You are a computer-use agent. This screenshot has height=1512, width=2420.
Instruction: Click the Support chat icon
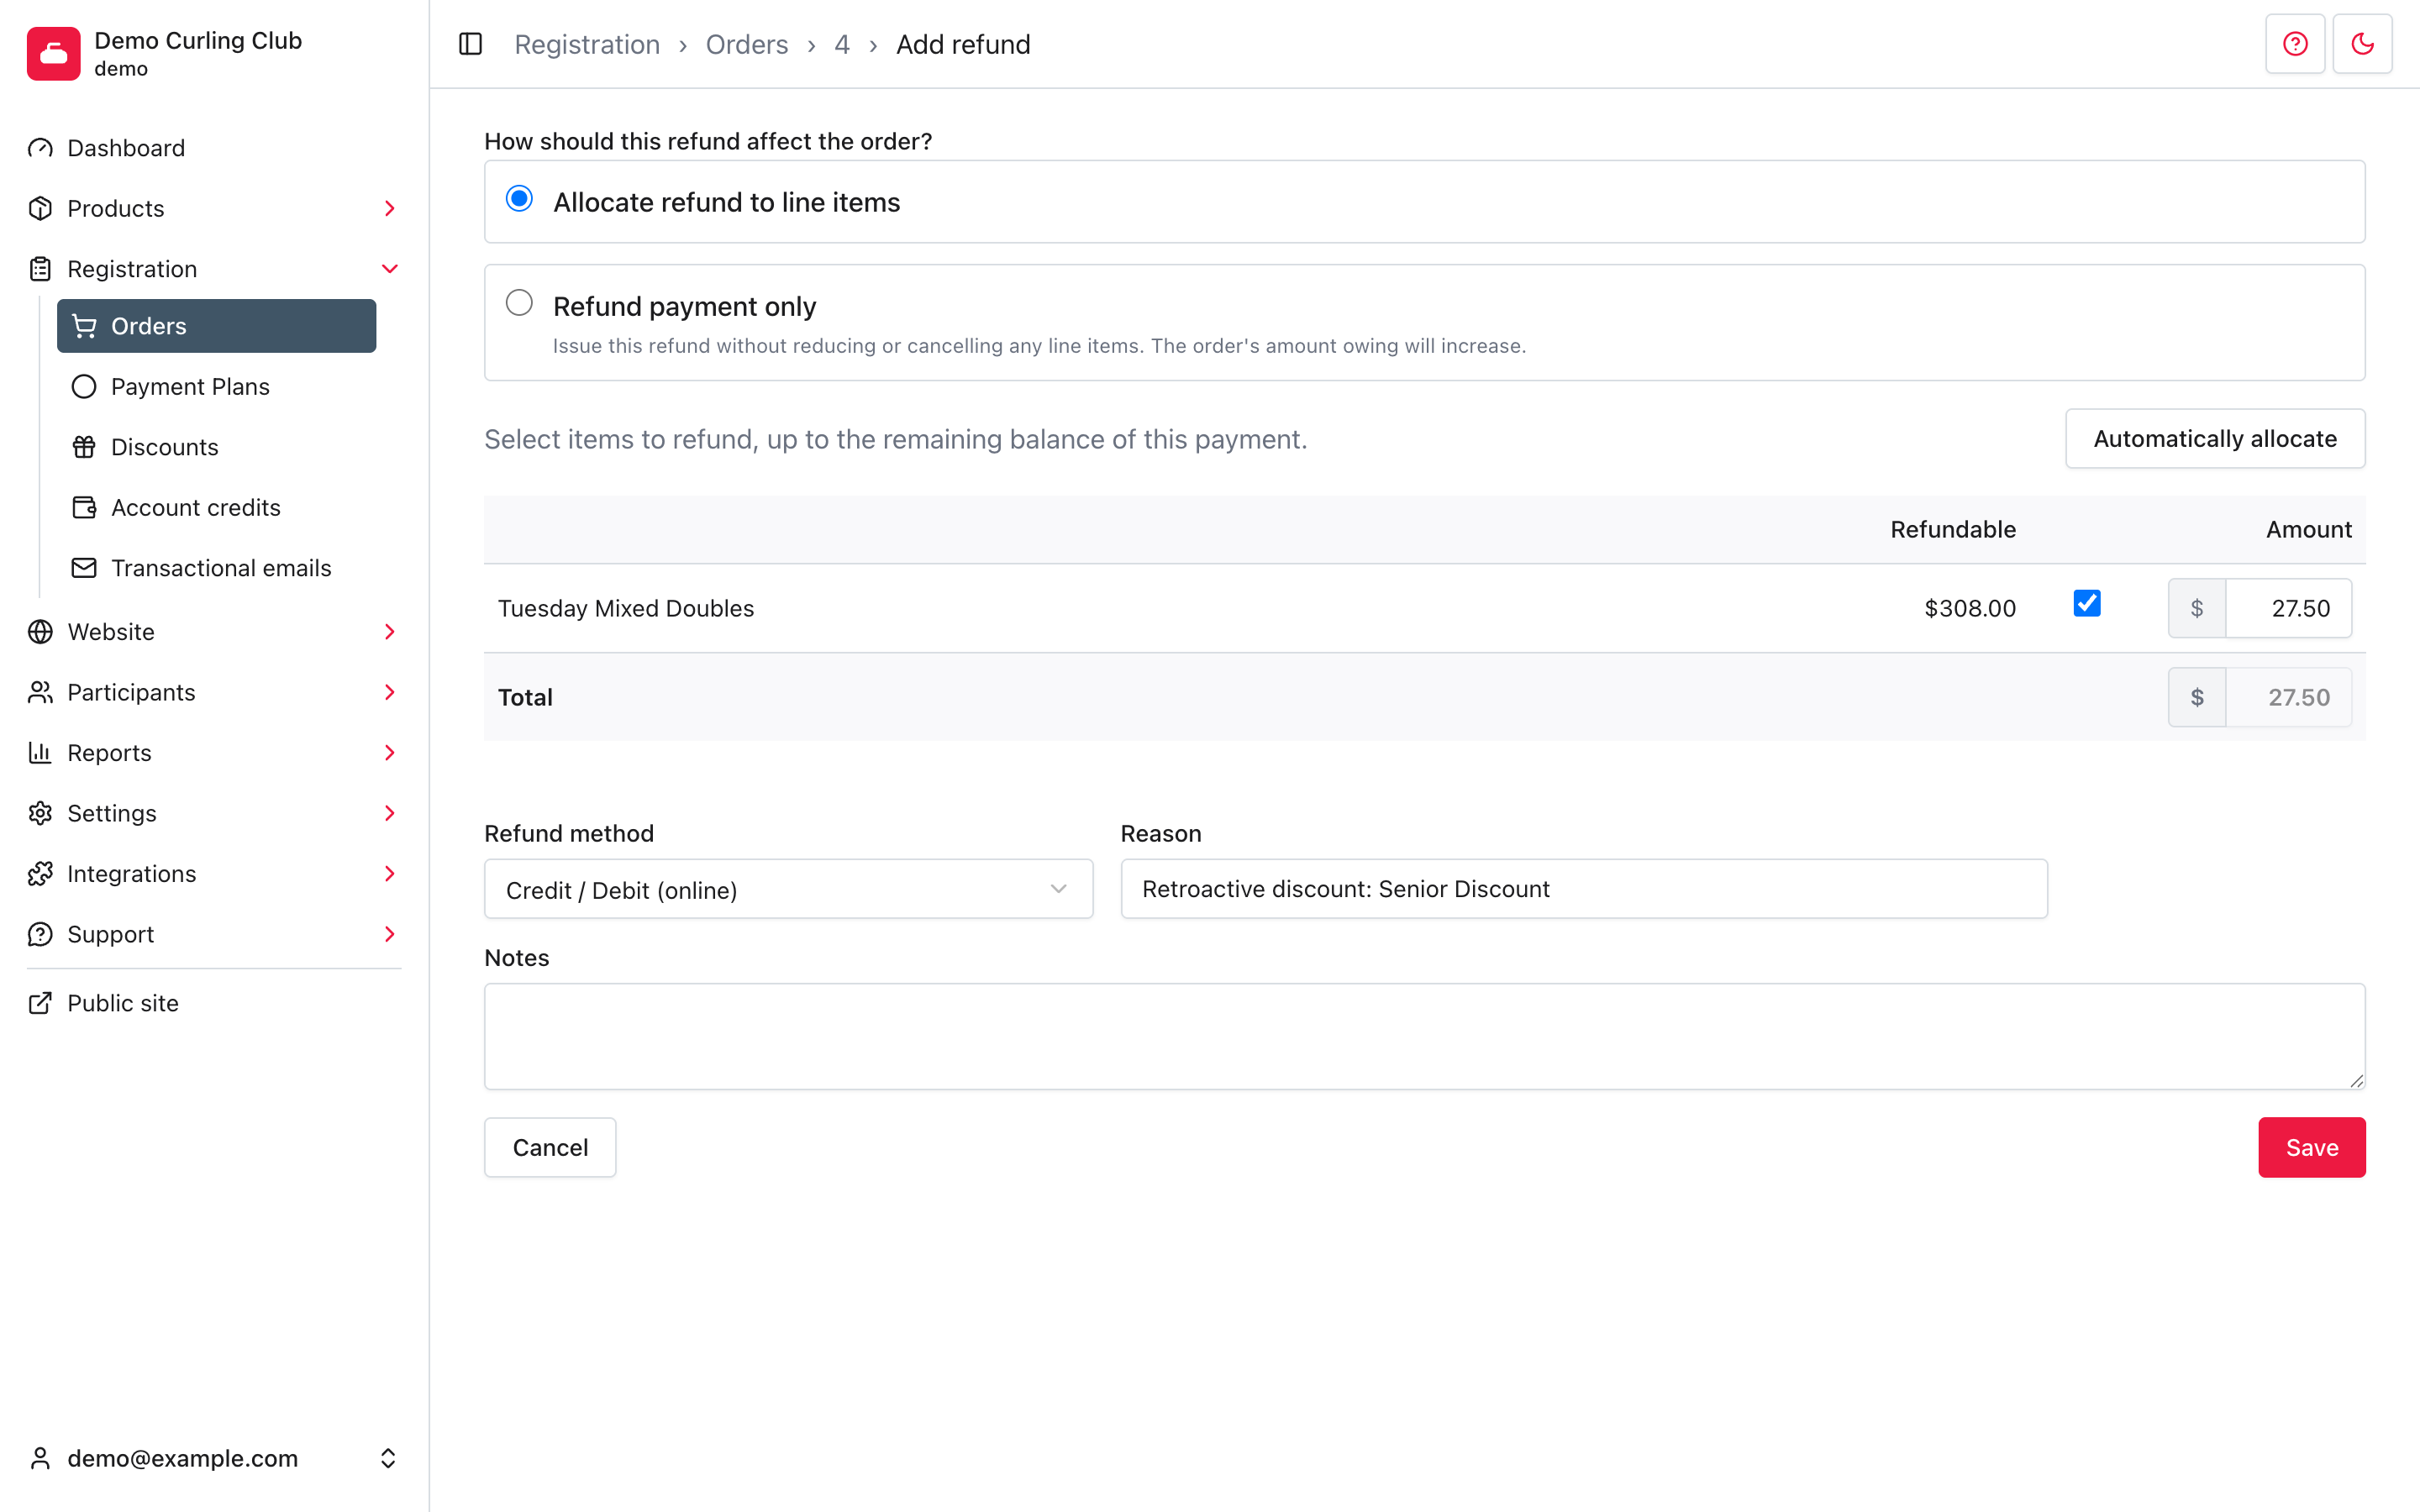pyautogui.click(x=40, y=934)
